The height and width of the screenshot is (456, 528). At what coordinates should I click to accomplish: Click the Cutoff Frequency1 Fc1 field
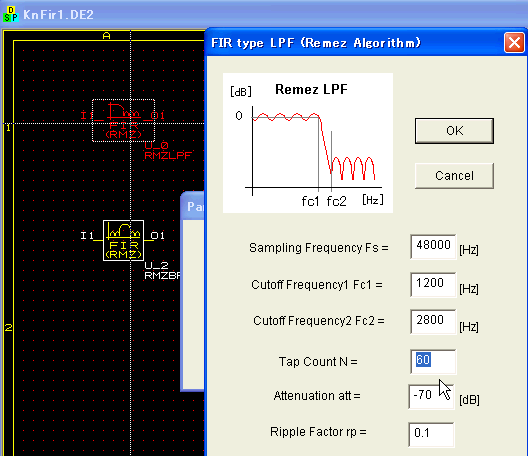[433, 285]
